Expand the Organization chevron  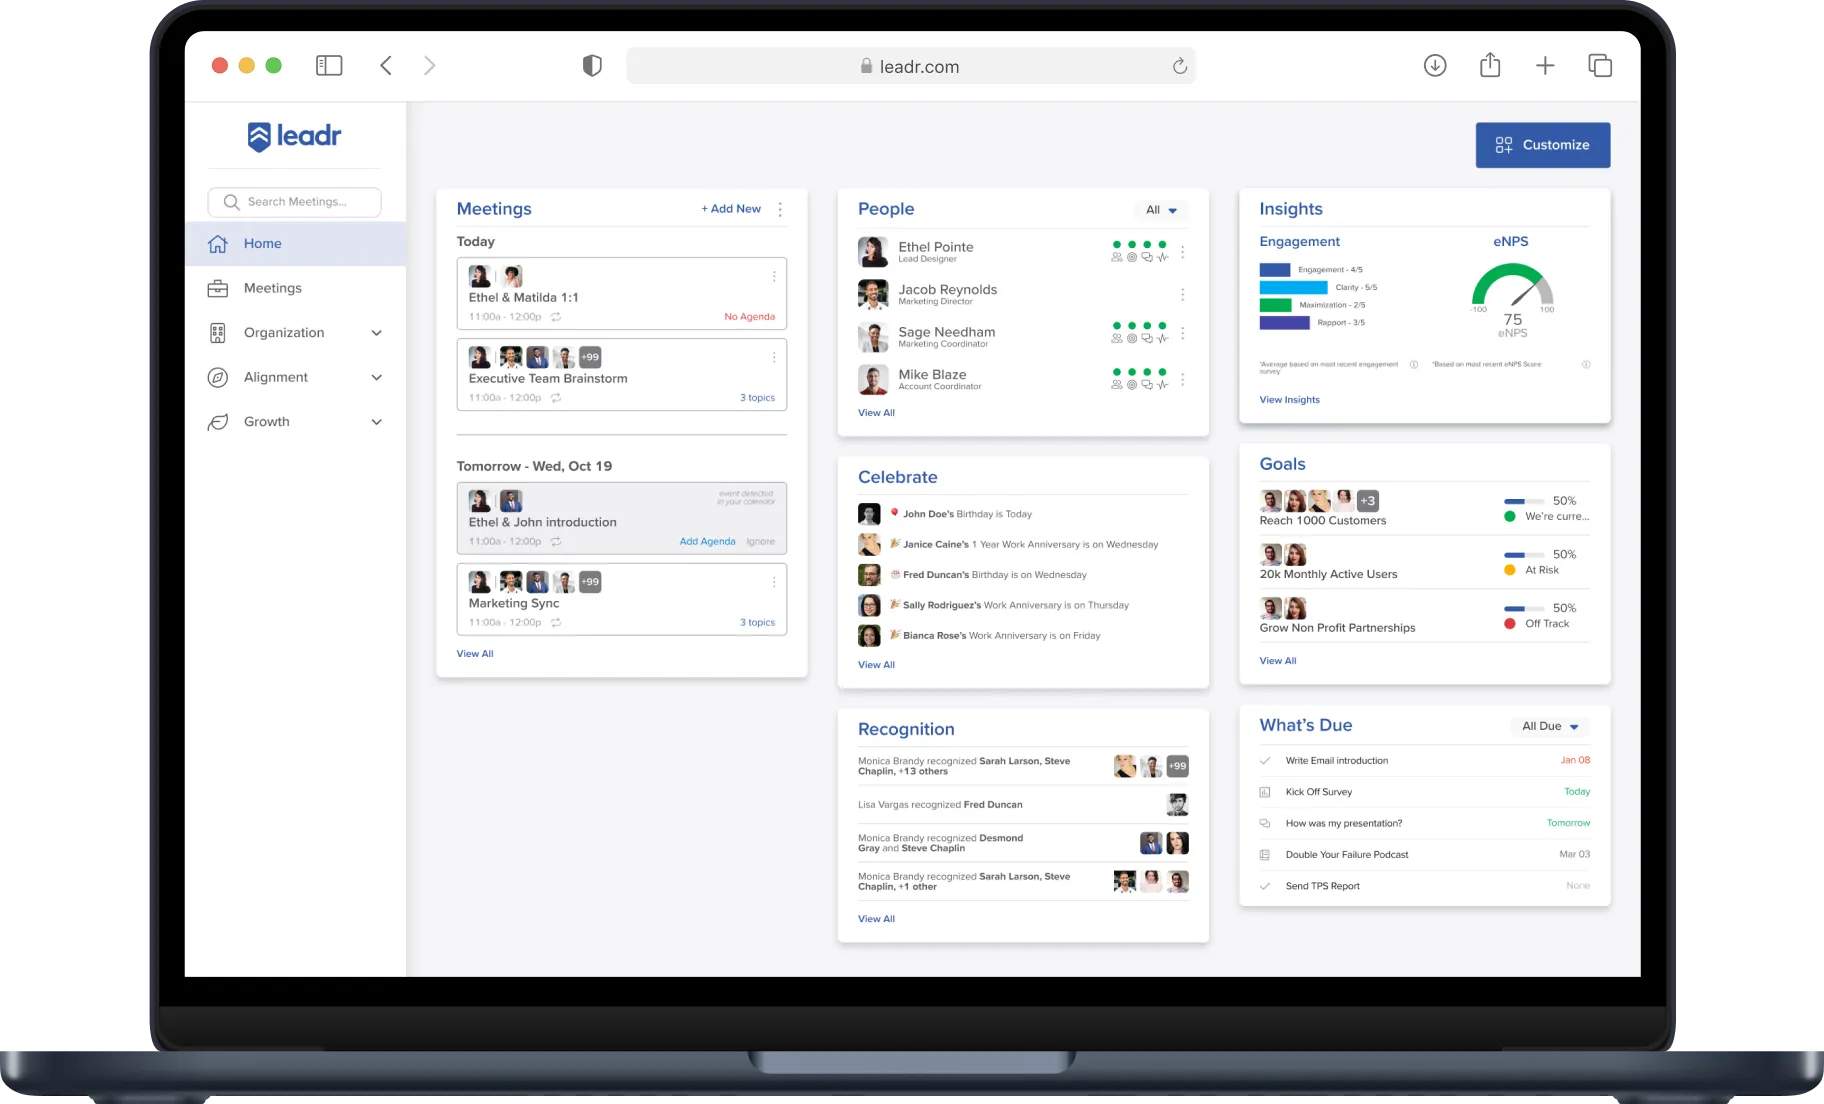coord(377,333)
